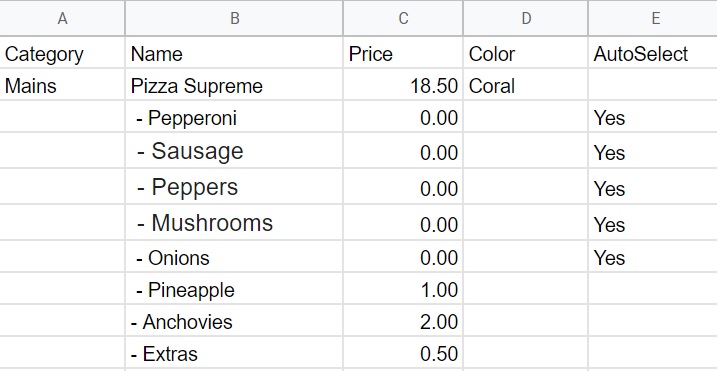
Task: Select column E header
Action: 653,18
